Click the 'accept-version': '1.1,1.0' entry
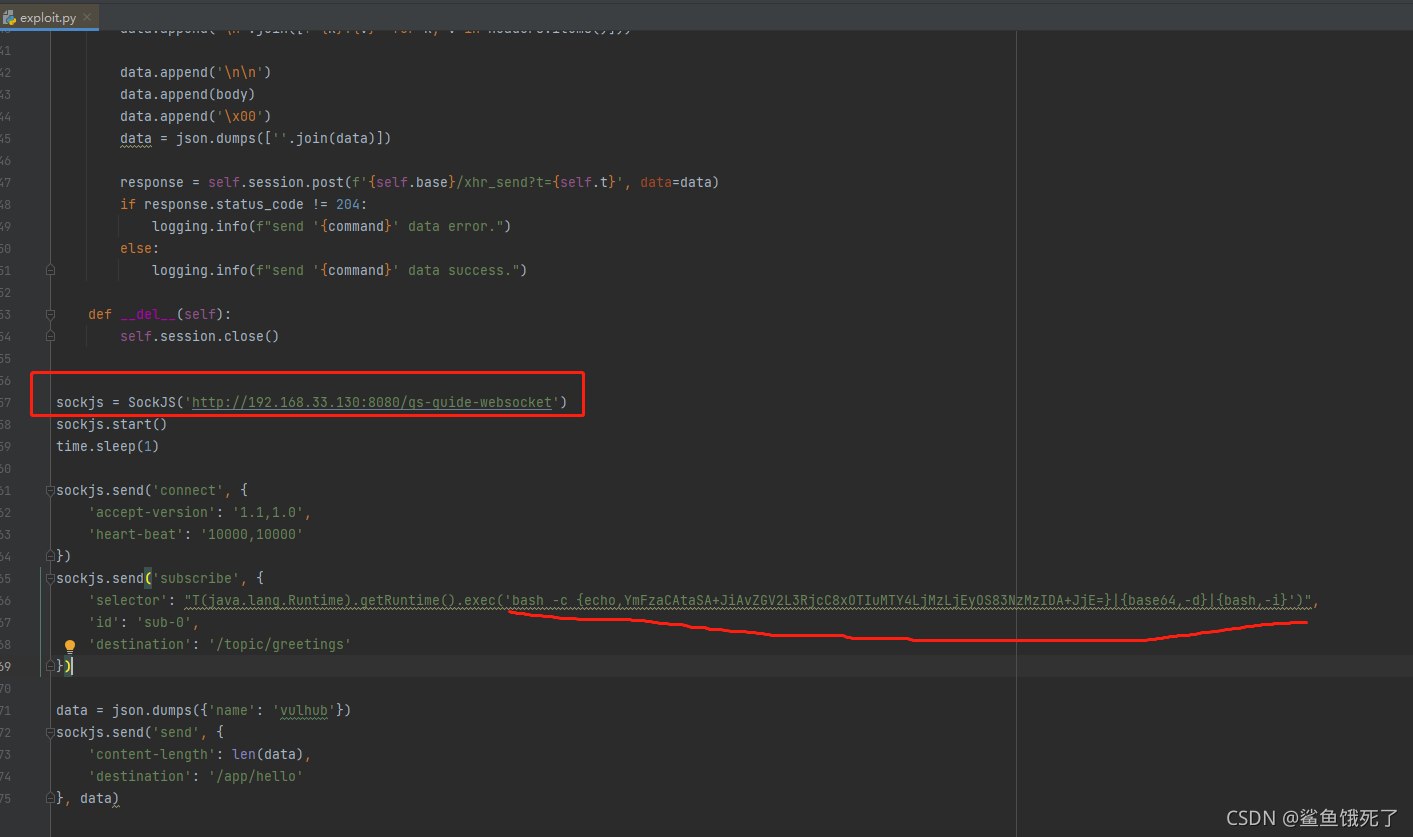1413x837 pixels. [199, 512]
